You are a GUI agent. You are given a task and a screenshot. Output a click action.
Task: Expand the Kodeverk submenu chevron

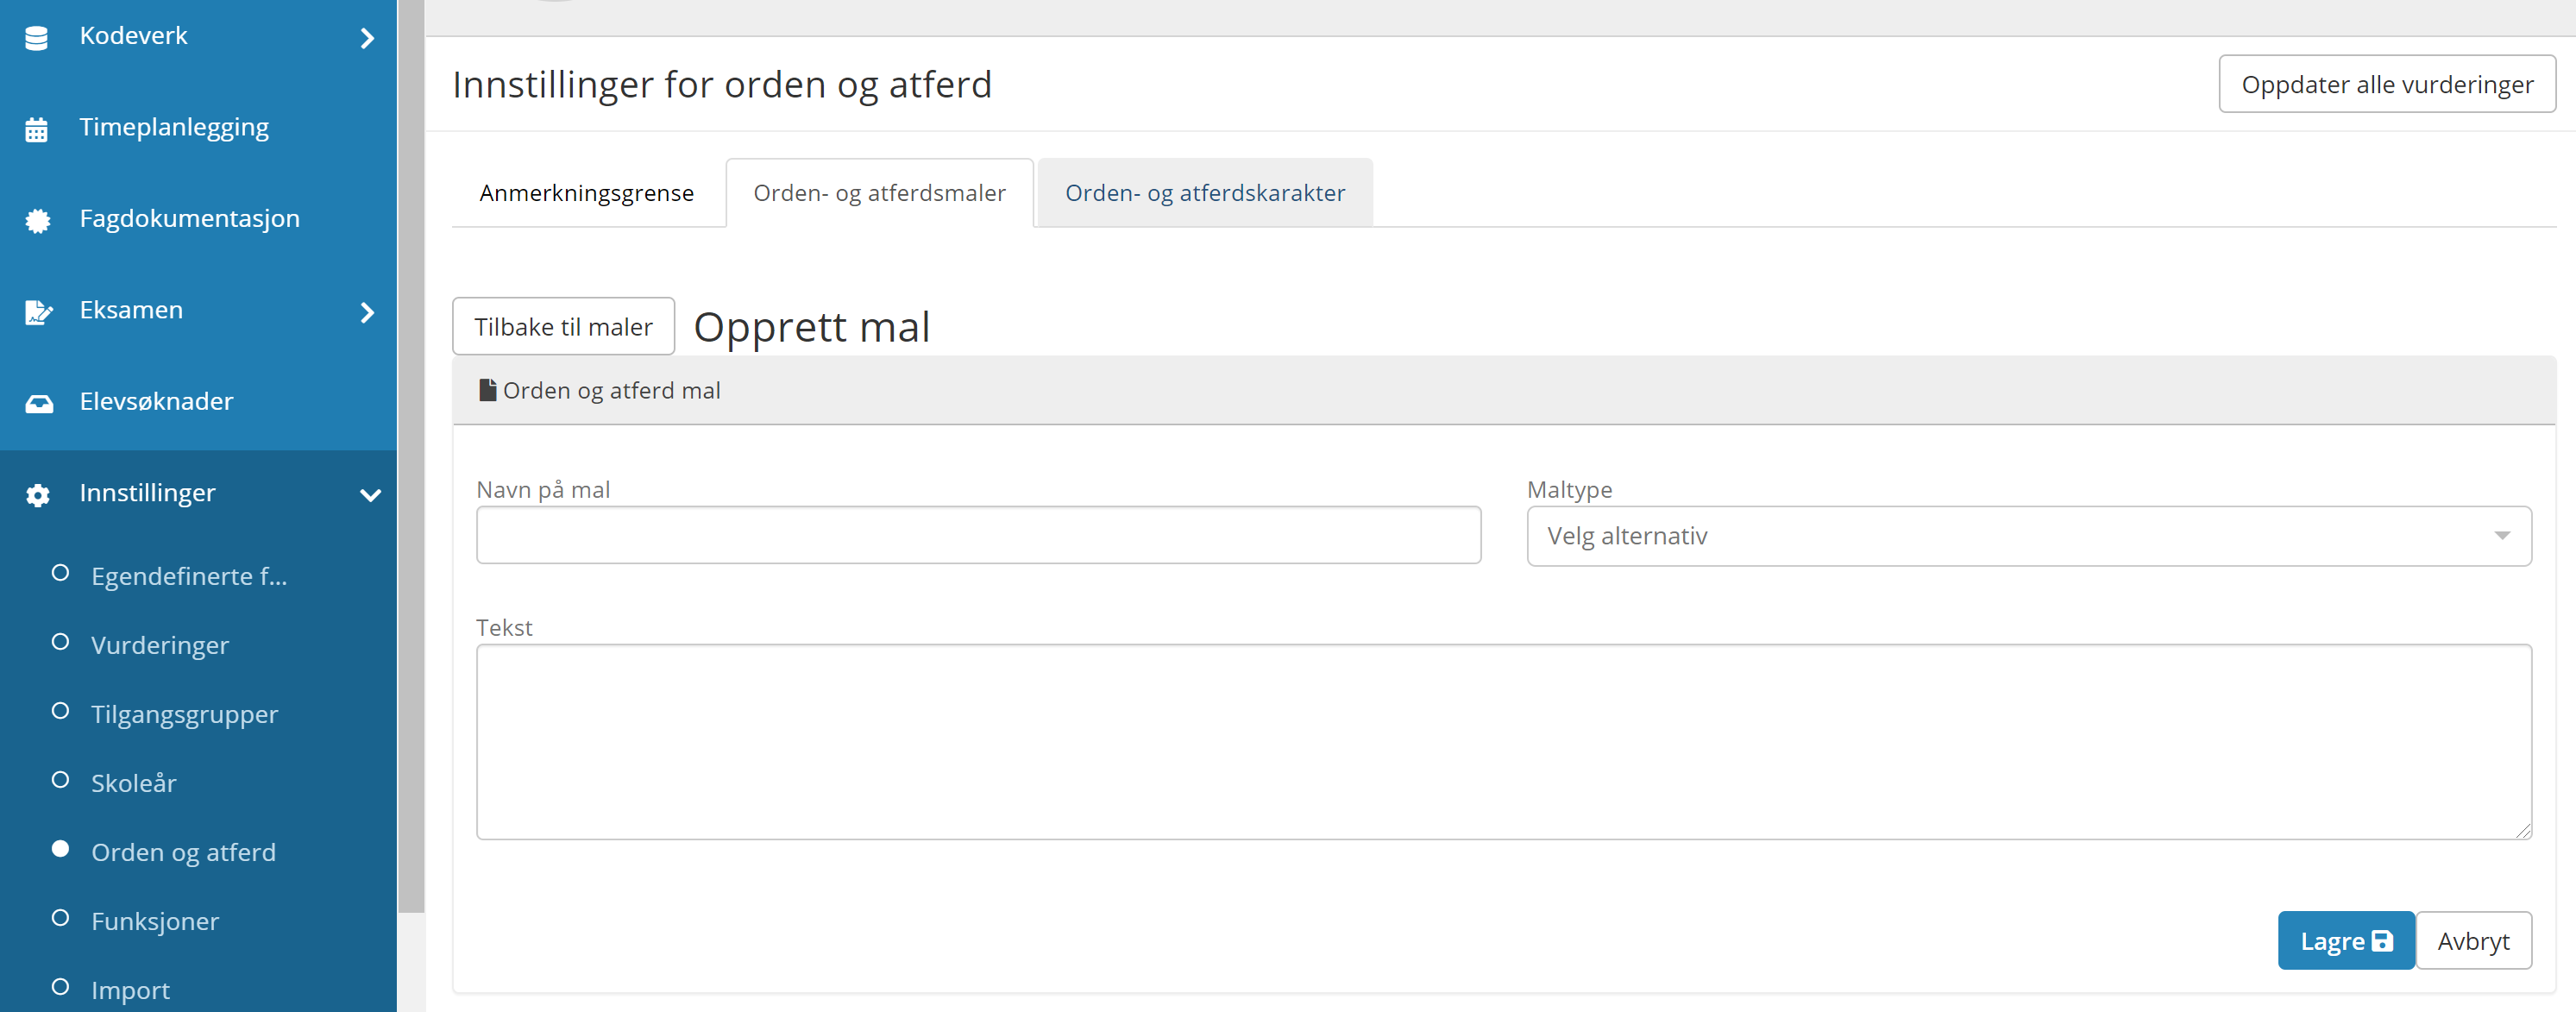(x=367, y=38)
